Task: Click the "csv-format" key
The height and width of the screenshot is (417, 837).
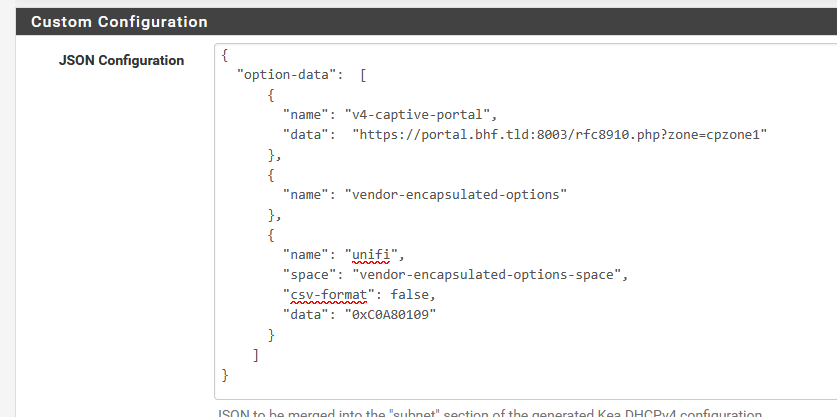Action: 329,295
